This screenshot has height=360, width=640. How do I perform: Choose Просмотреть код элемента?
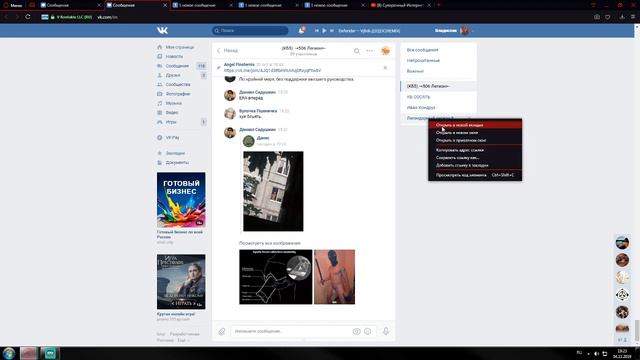pyautogui.click(x=475, y=175)
